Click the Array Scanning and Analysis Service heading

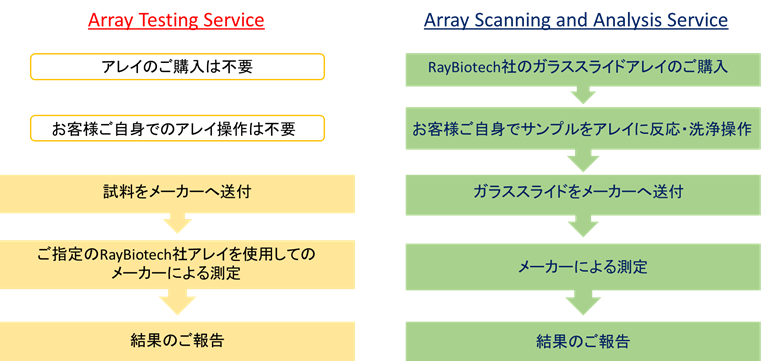pyautogui.click(x=576, y=20)
